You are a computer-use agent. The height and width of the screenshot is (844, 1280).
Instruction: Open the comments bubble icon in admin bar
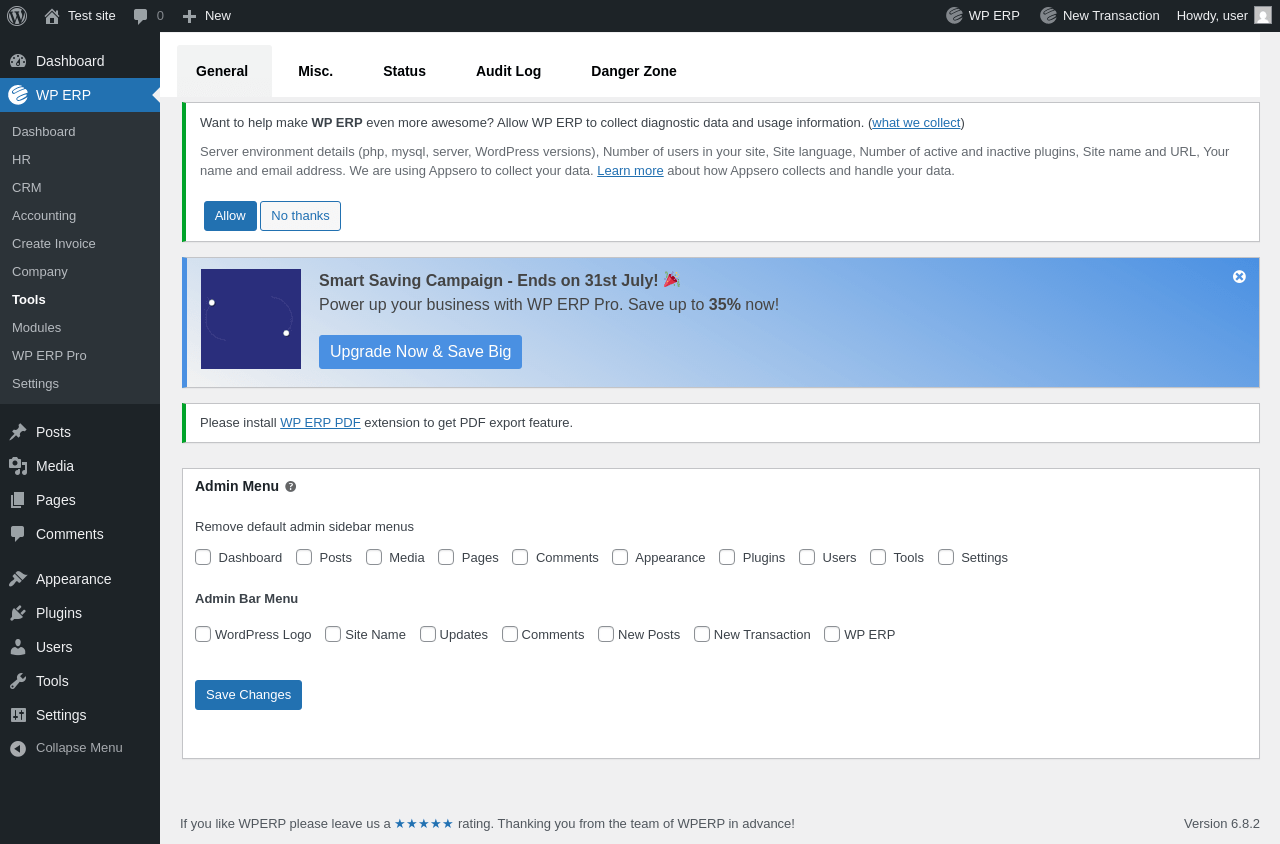(141, 16)
